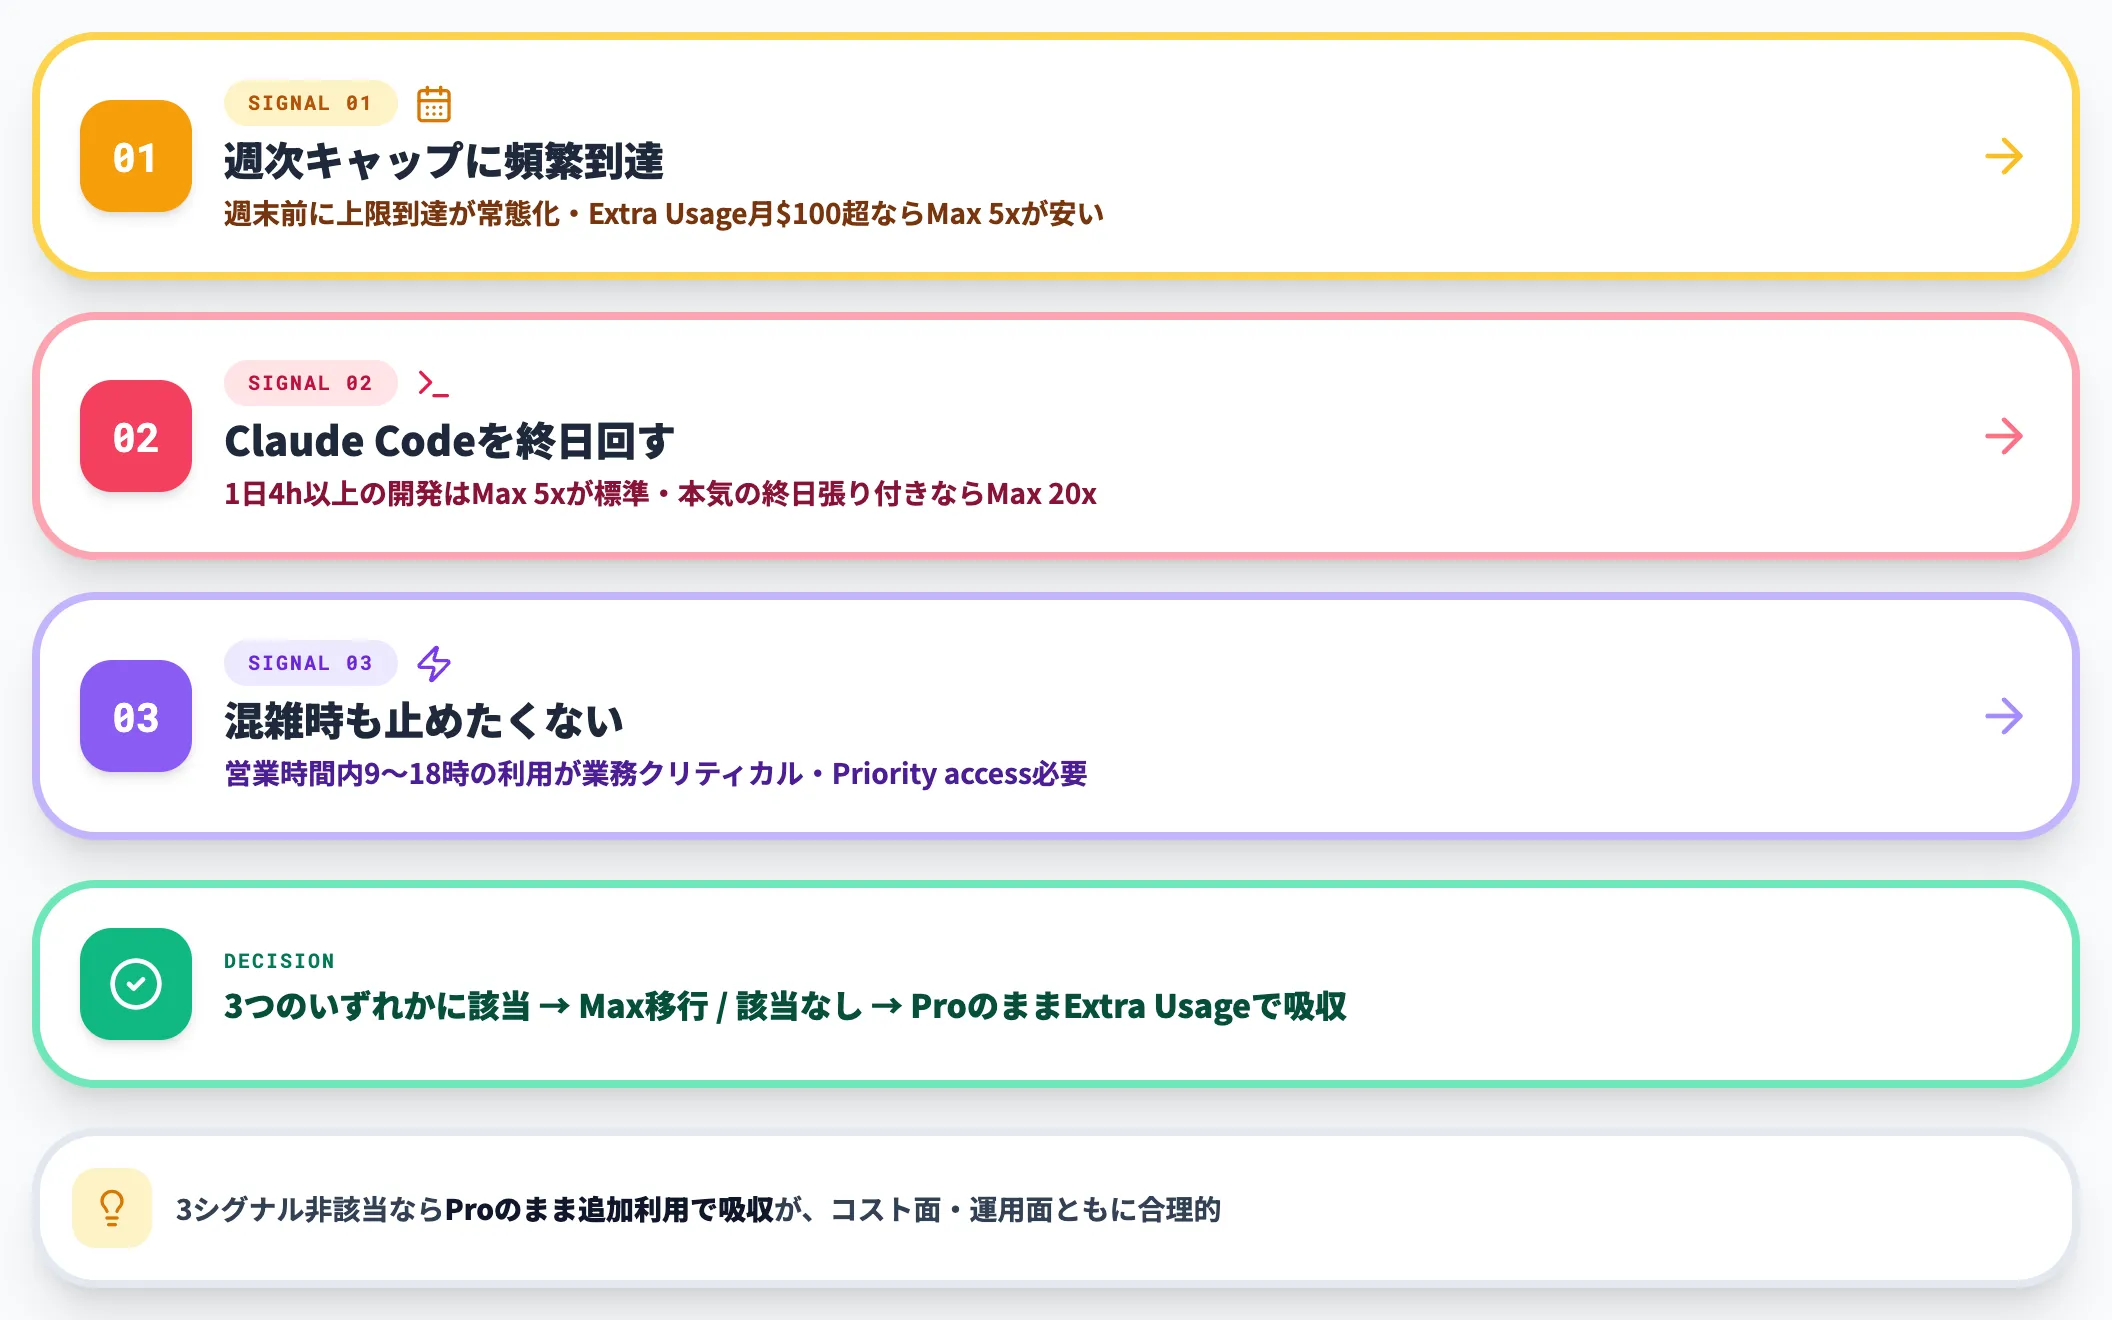2112x1320 pixels.
Task: Click the orange 01 number badge
Action: [136, 156]
